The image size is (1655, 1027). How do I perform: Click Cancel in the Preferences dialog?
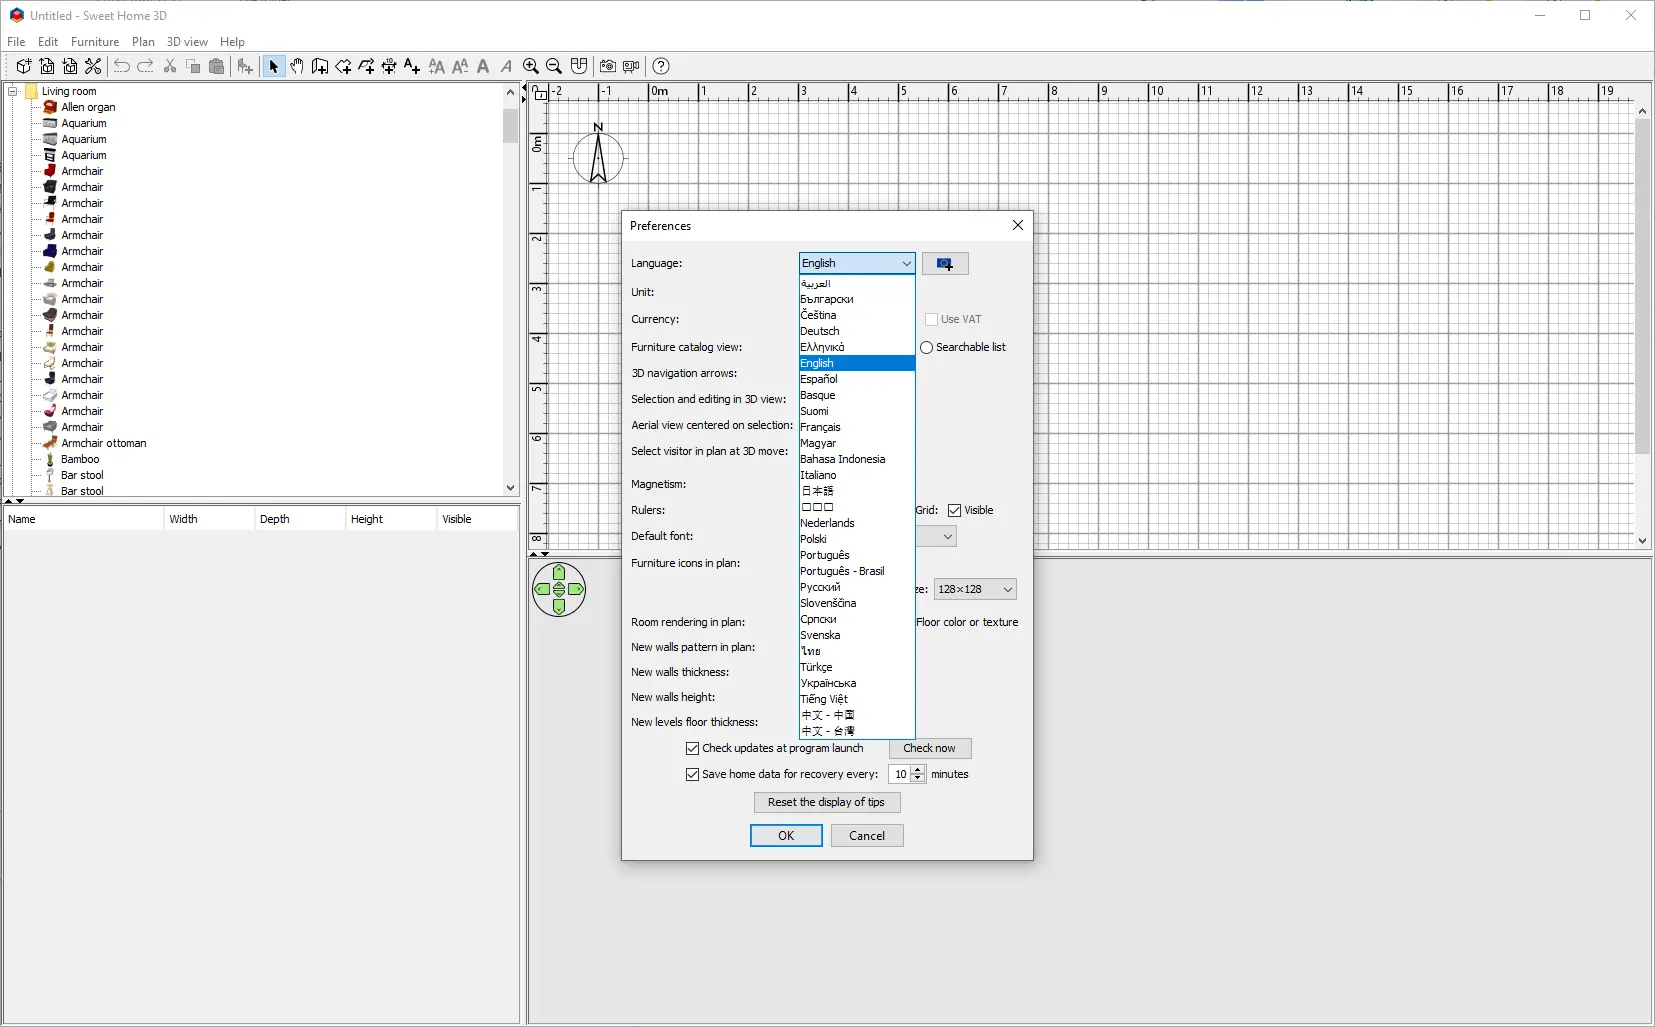tap(867, 836)
